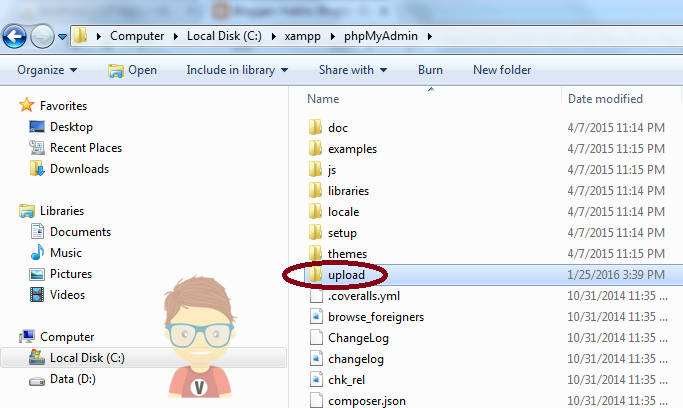Select the browse_foreigners file icon
This screenshot has height=408, width=683.
(x=316, y=317)
